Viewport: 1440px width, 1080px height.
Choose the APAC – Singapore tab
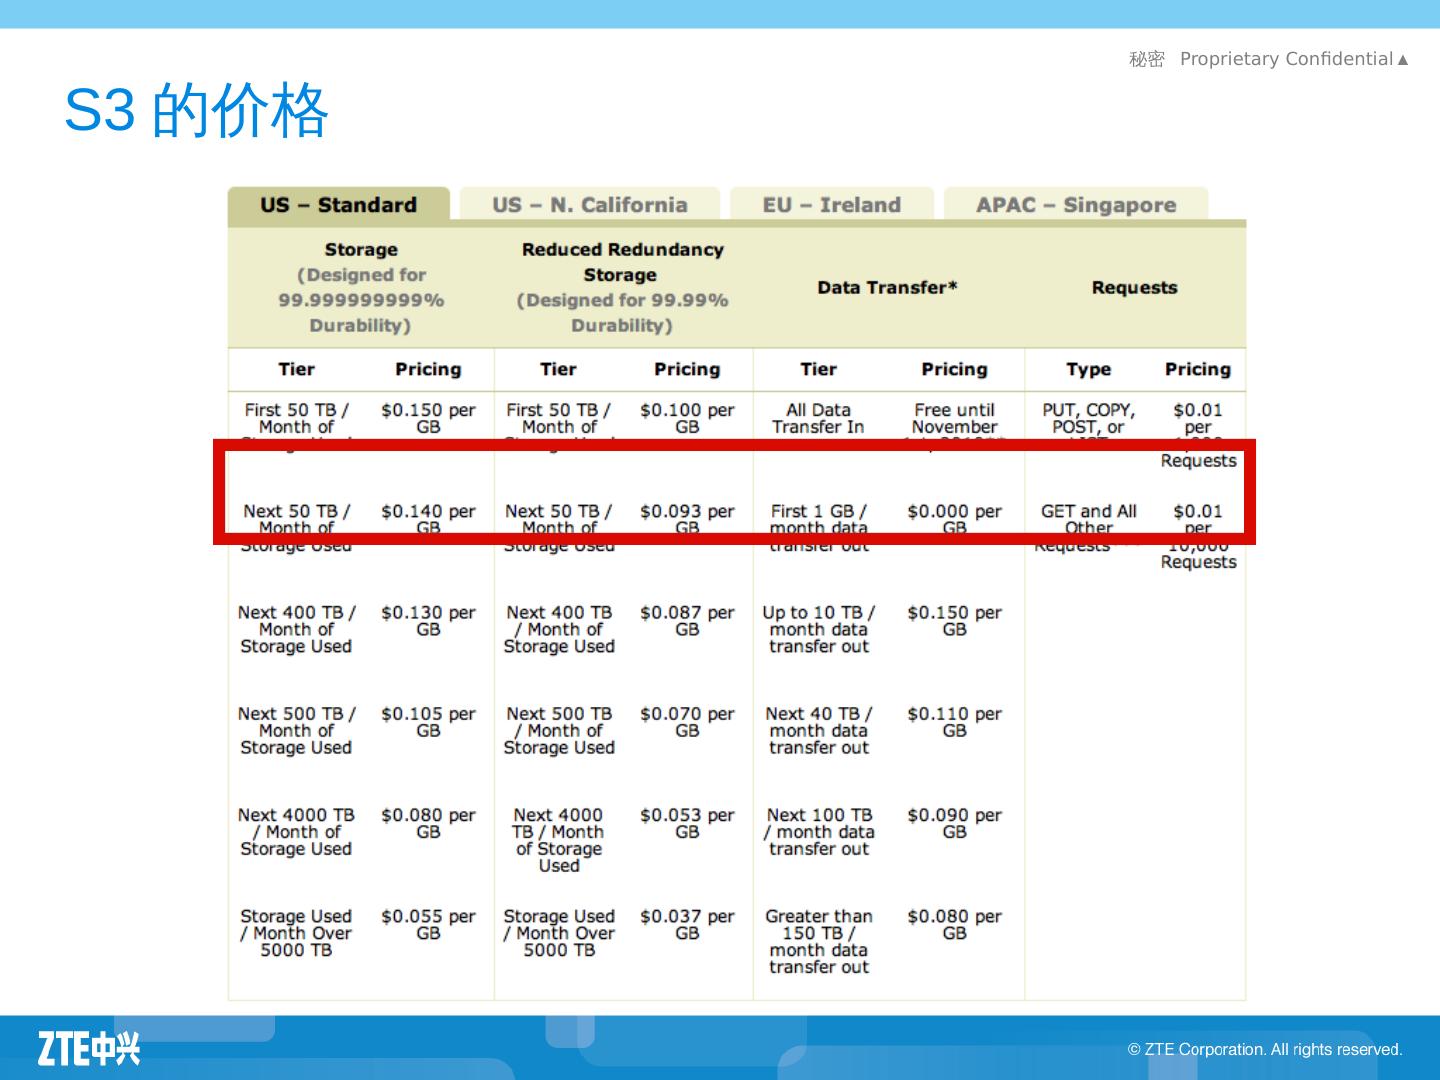1075,205
